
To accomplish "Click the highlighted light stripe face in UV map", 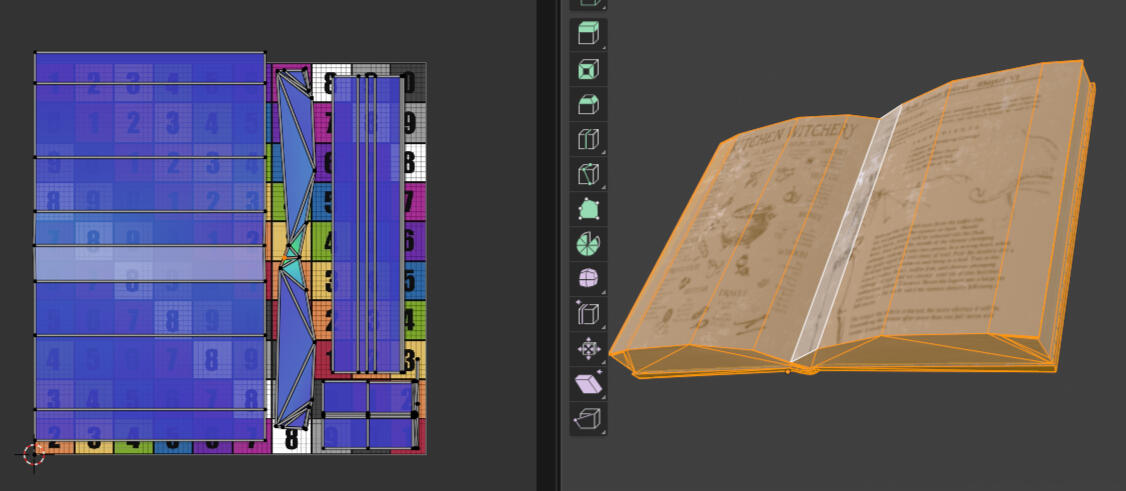I will coord(150,263).
